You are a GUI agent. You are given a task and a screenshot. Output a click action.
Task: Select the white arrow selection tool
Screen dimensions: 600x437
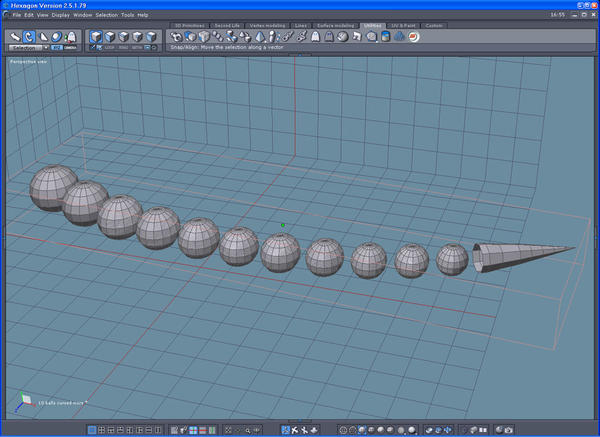click(15, 37)
